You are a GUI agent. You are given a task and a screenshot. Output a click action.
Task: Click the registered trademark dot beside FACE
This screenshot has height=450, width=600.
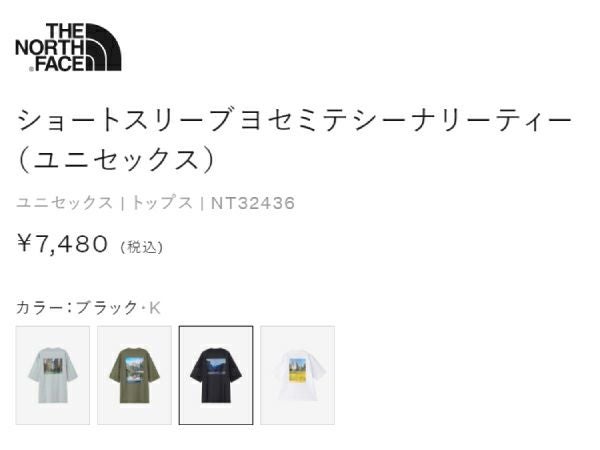click(31, 69)
